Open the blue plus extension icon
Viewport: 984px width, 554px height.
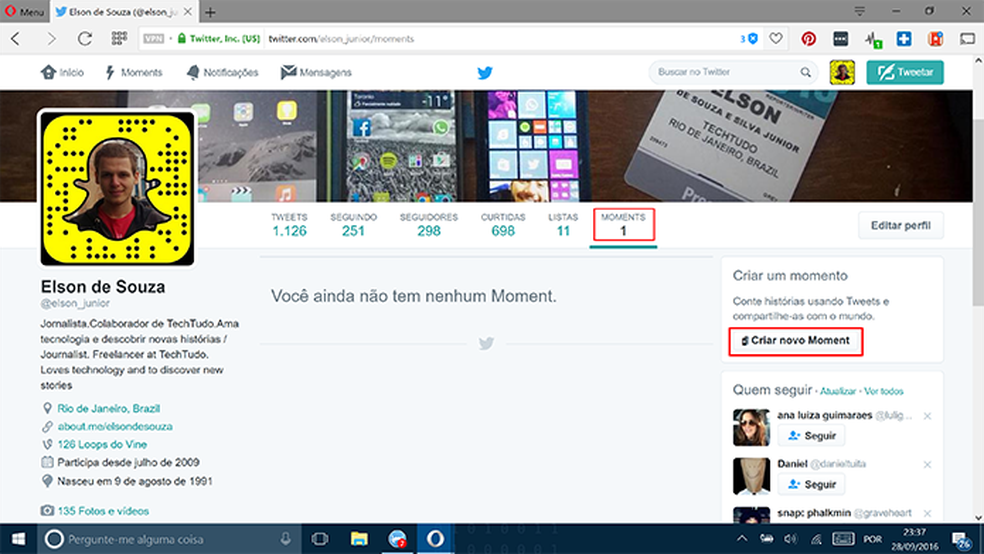[x=904, y=39]
